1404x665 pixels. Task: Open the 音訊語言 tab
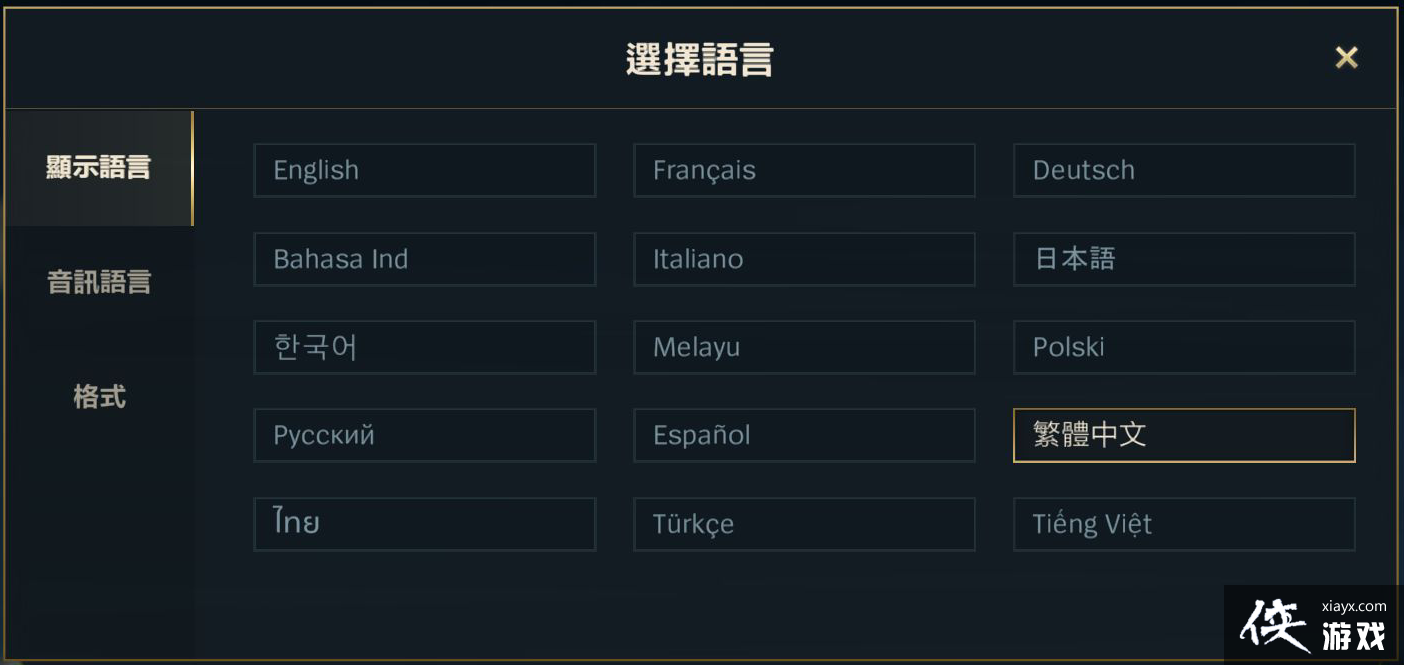(x=98, y=282)
